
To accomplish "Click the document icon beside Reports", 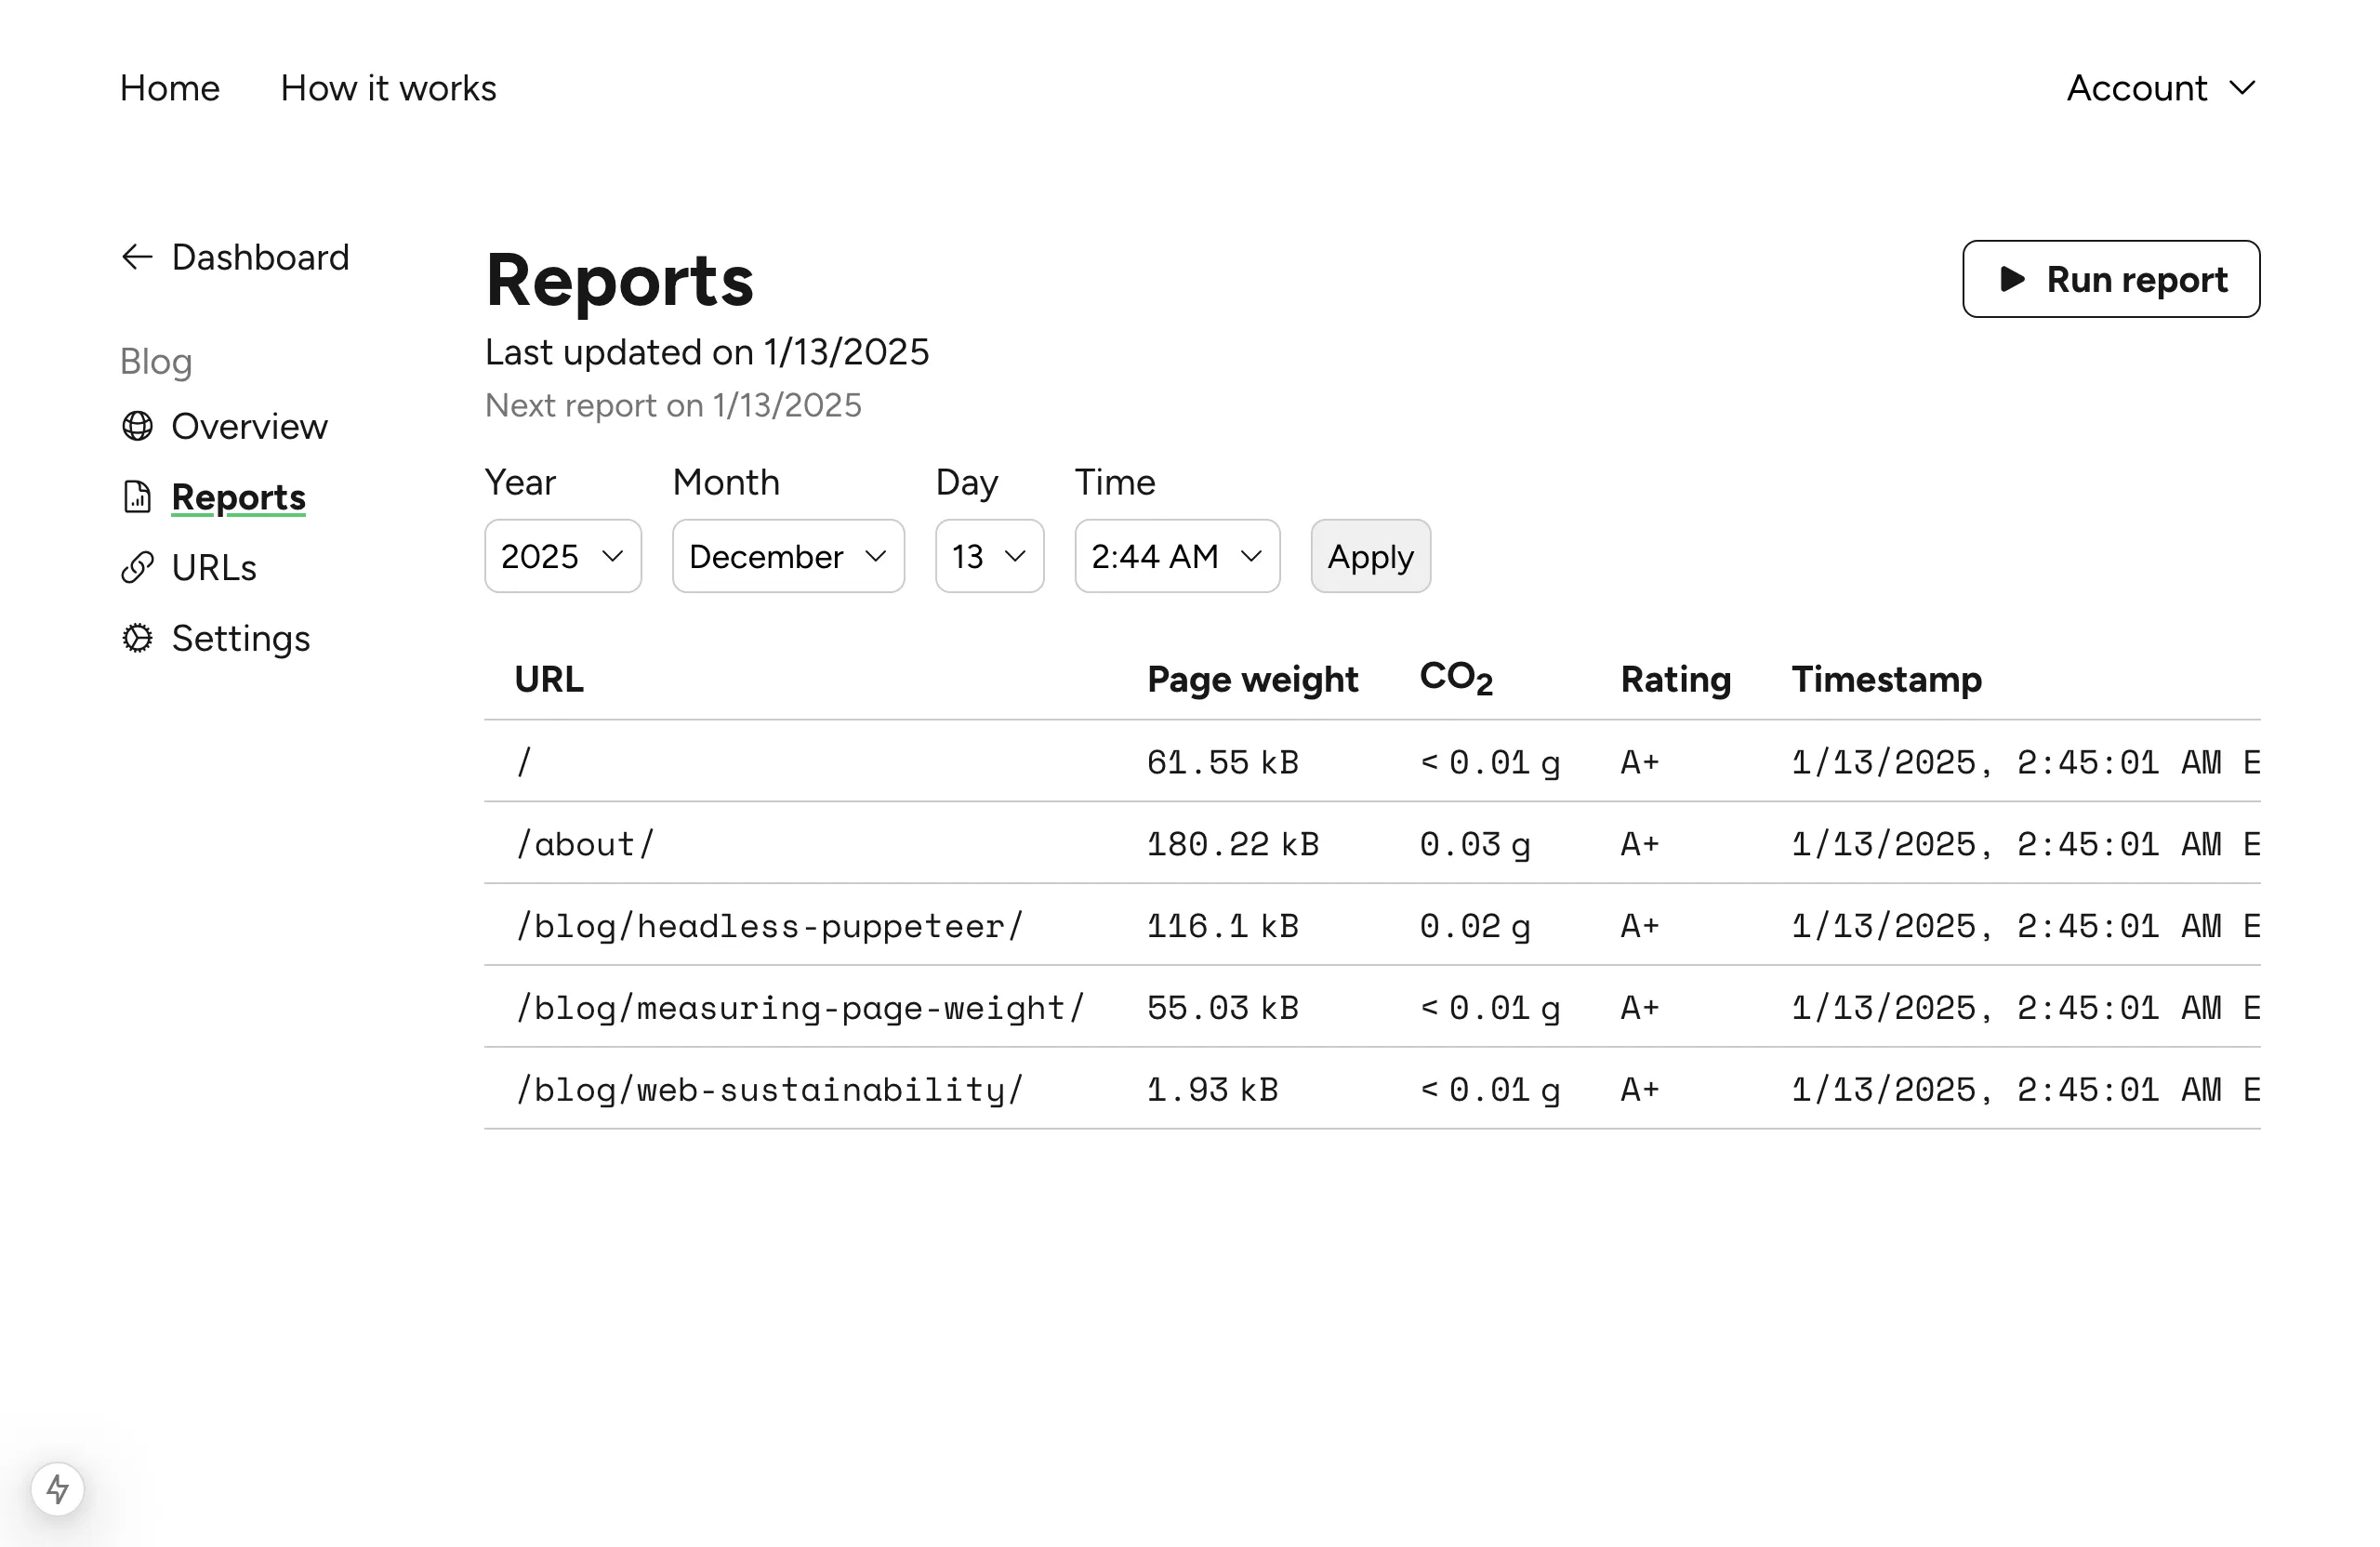I will (x=137, y=496).
